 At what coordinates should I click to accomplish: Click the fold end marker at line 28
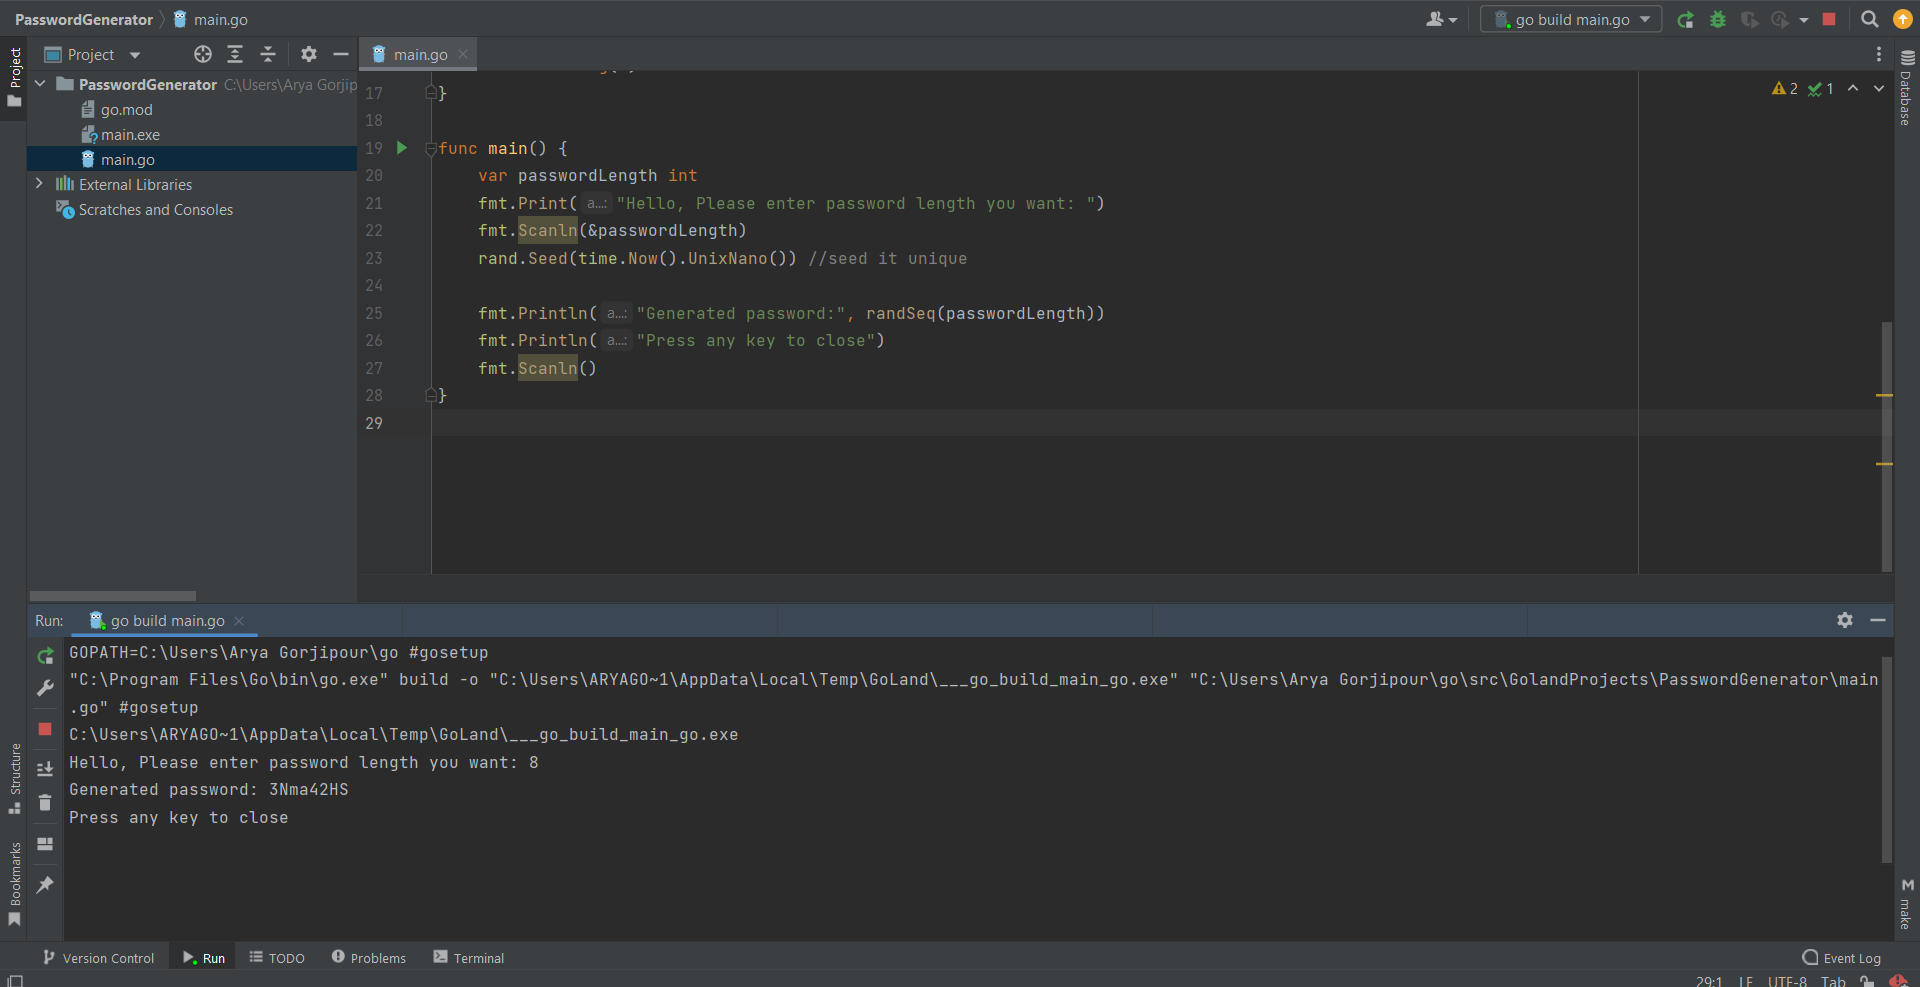[x=431, y=395]
